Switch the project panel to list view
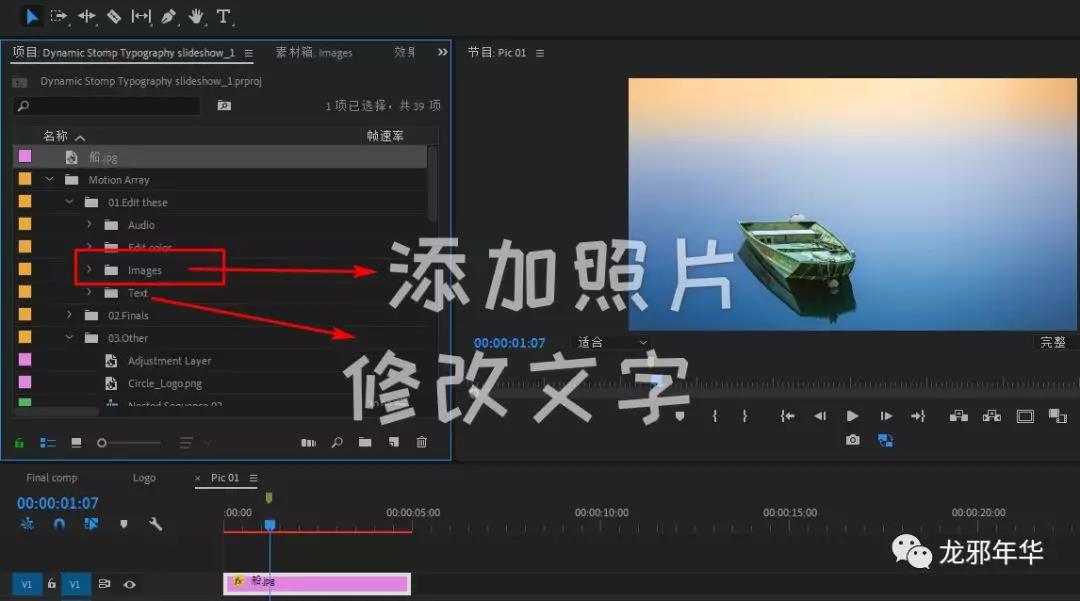The height and width of the screenshot is (601, 1080). (48, 443)
